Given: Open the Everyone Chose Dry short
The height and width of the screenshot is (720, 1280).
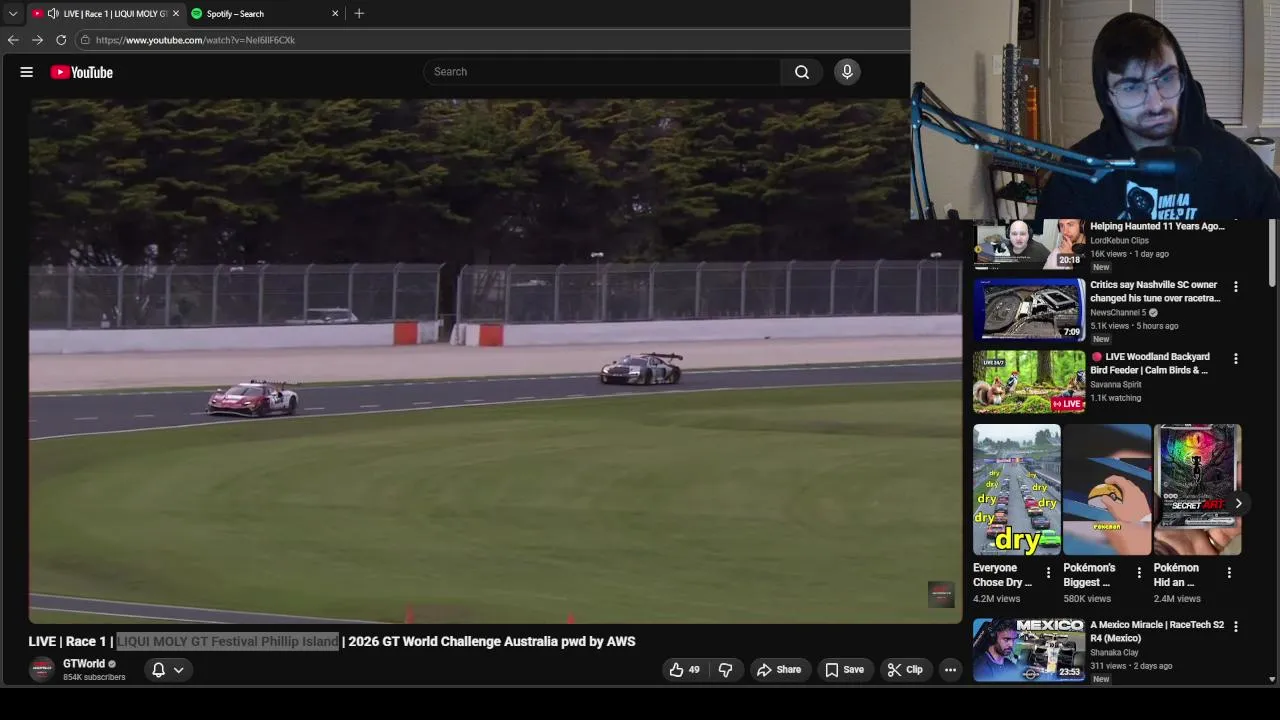Looking at the screenshot, I should pos(1017,490).
